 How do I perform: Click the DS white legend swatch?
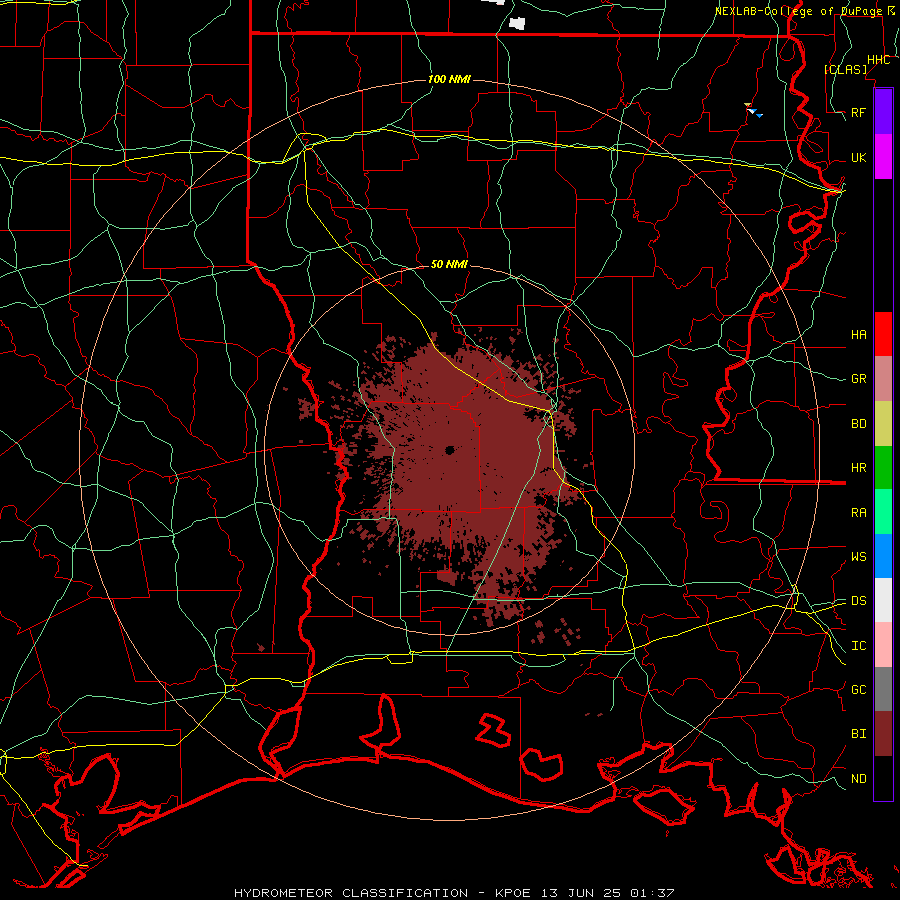[x=883, y=600]
